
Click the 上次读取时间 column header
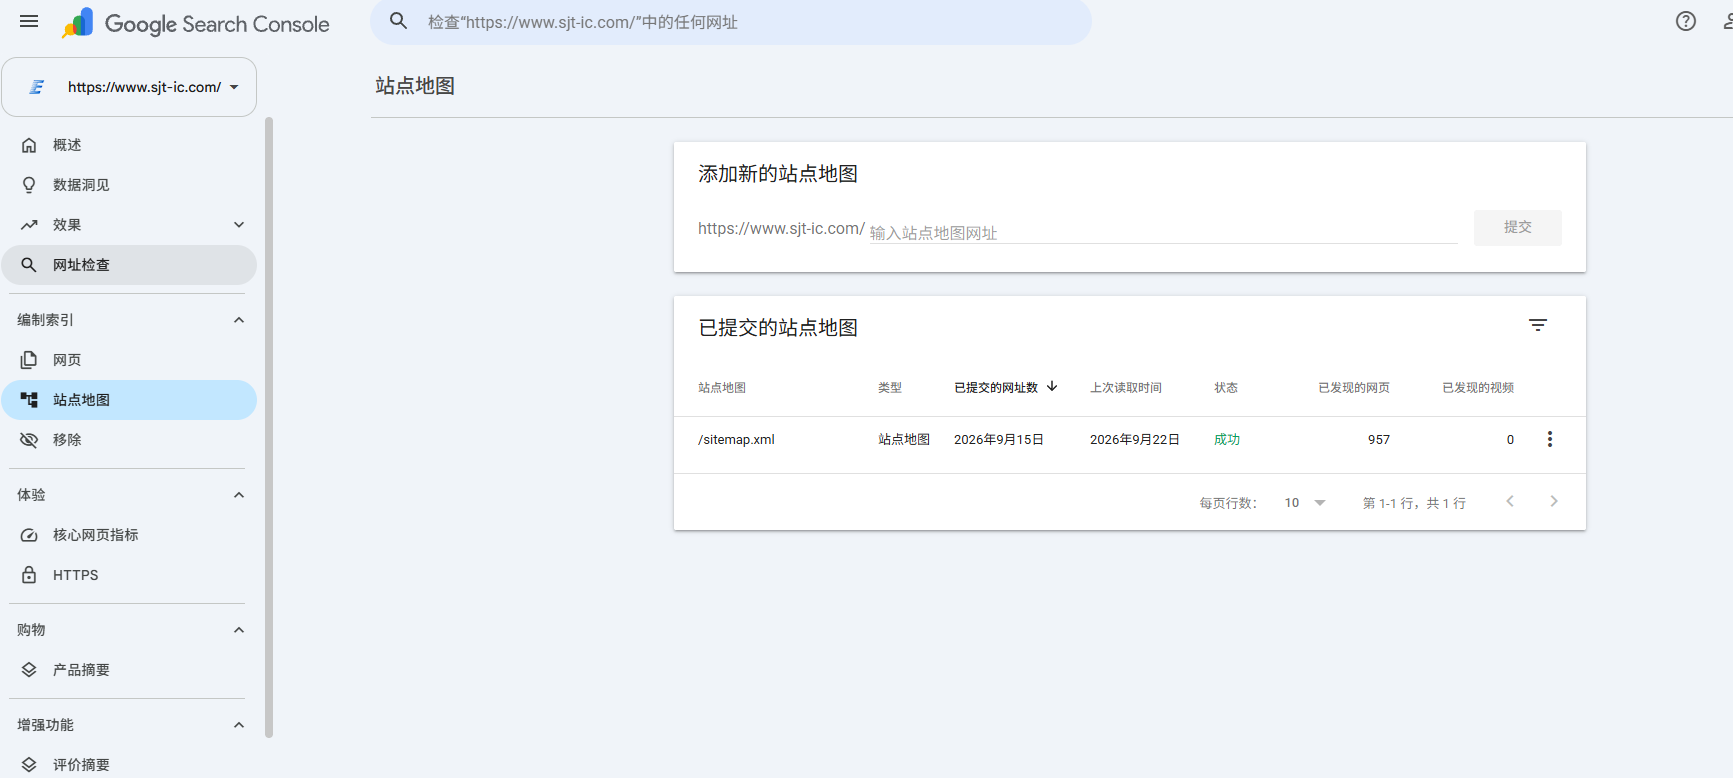[x=1125, y=388]
